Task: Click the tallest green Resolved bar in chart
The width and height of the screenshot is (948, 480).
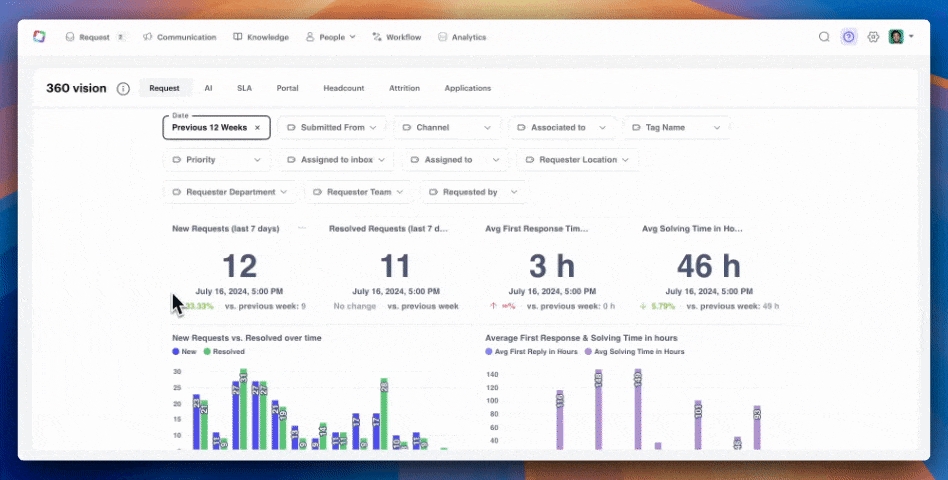Action: [243, 410]
